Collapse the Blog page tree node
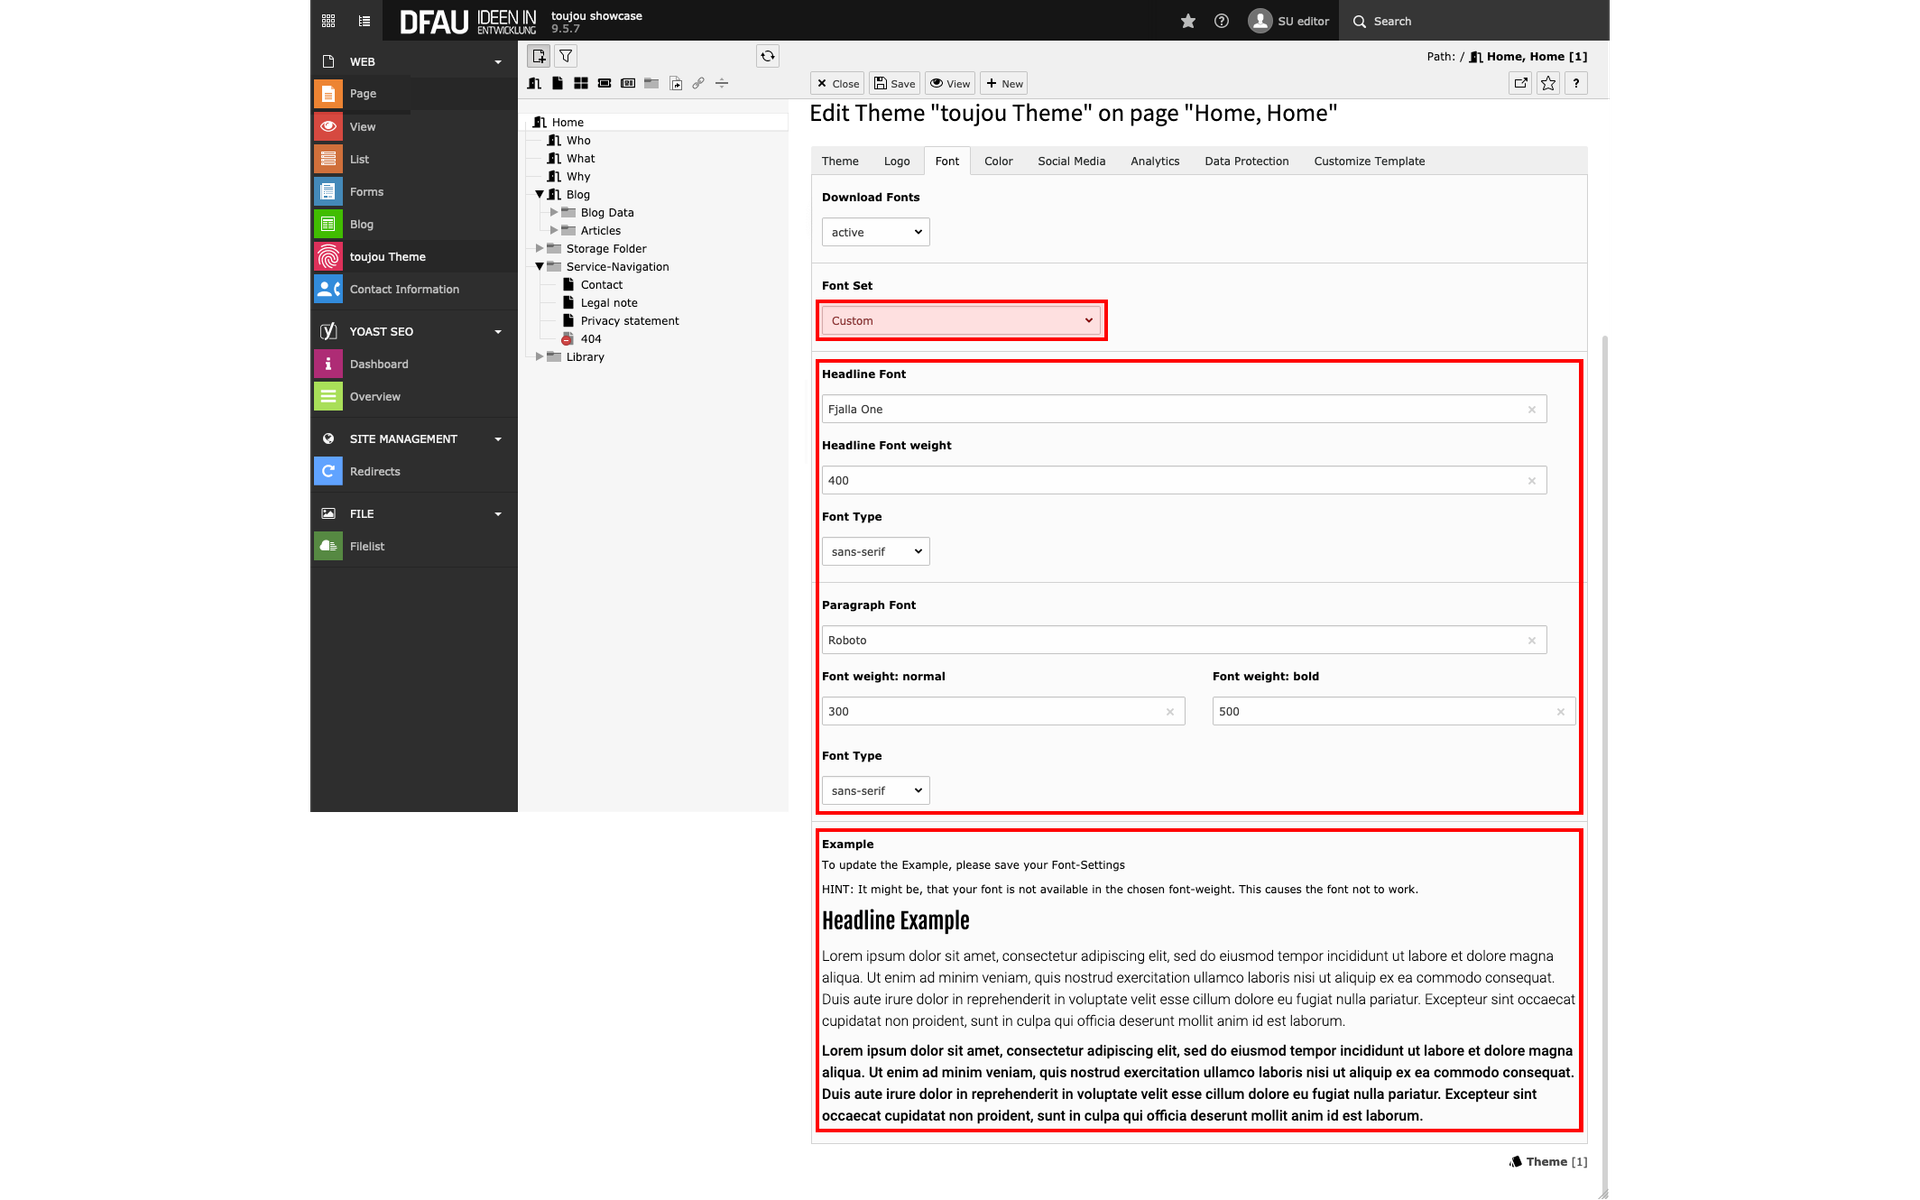Screen dimensions: 1920x1200 [540, 194]
